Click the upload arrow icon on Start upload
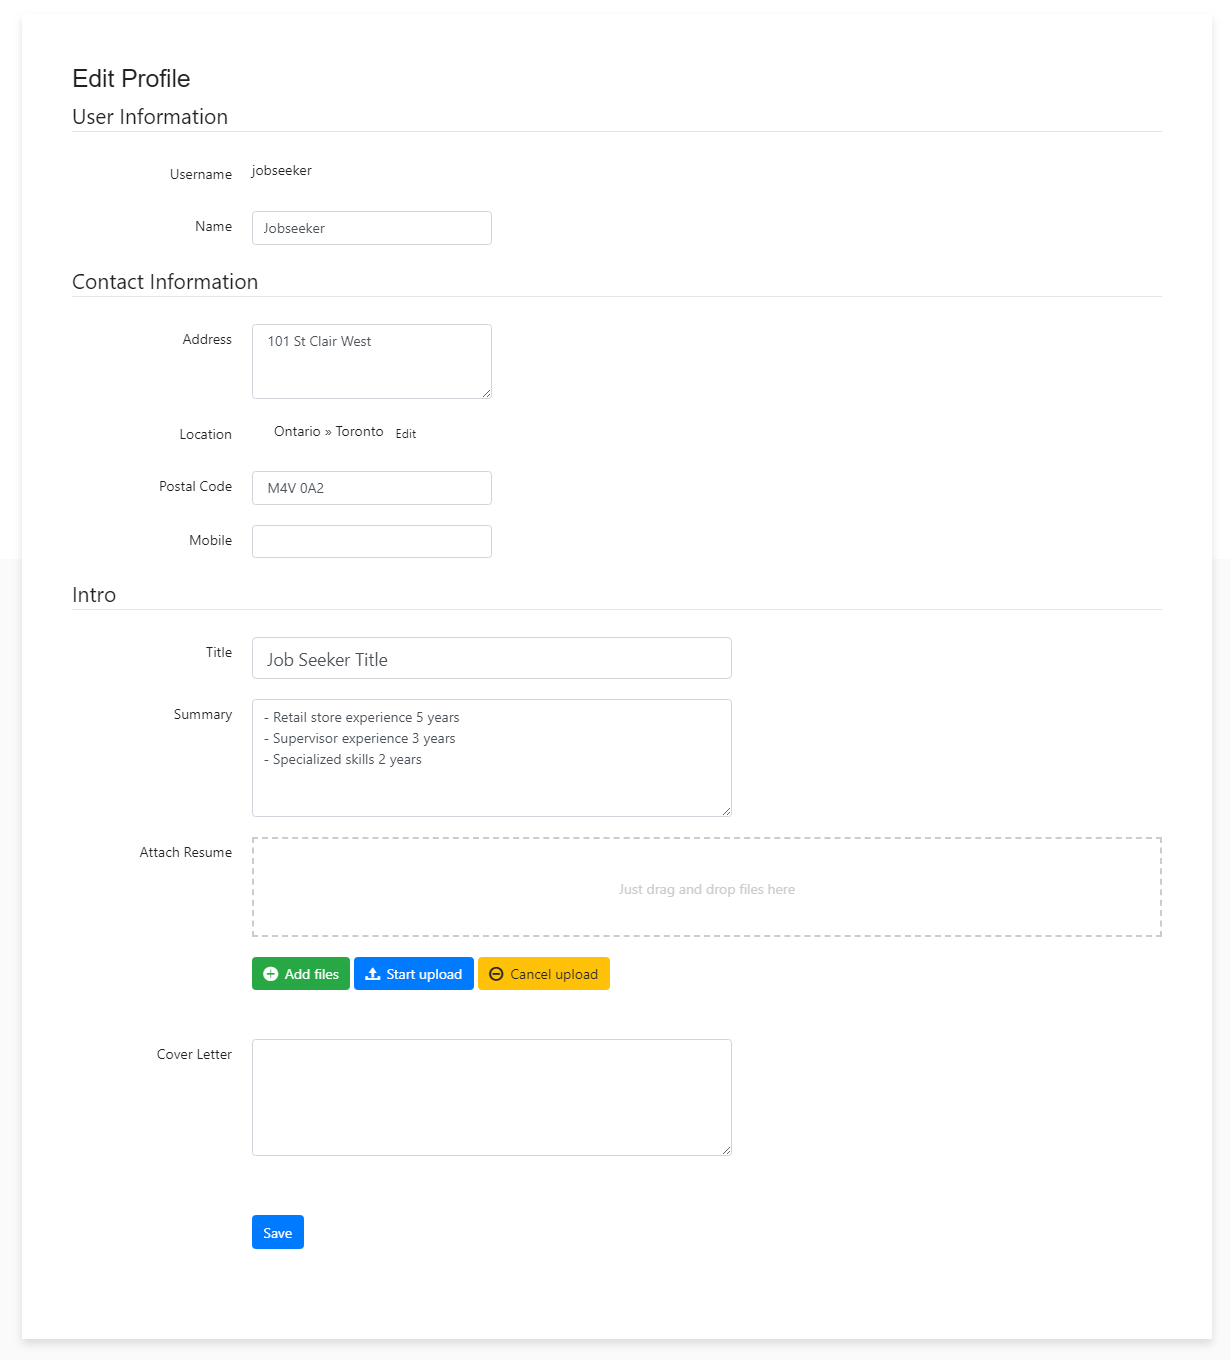Screen dimensions: 1230x1360 [371, 973]
